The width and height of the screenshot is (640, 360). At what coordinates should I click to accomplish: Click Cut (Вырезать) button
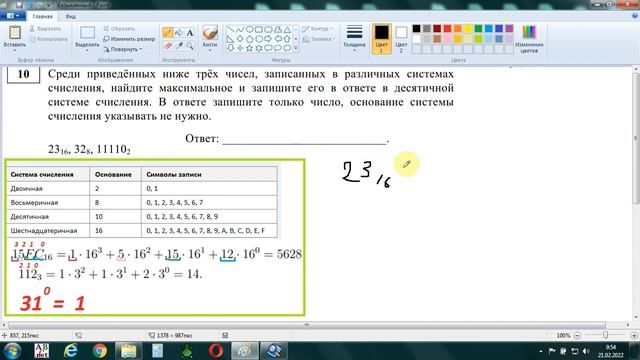click(45, 29)
